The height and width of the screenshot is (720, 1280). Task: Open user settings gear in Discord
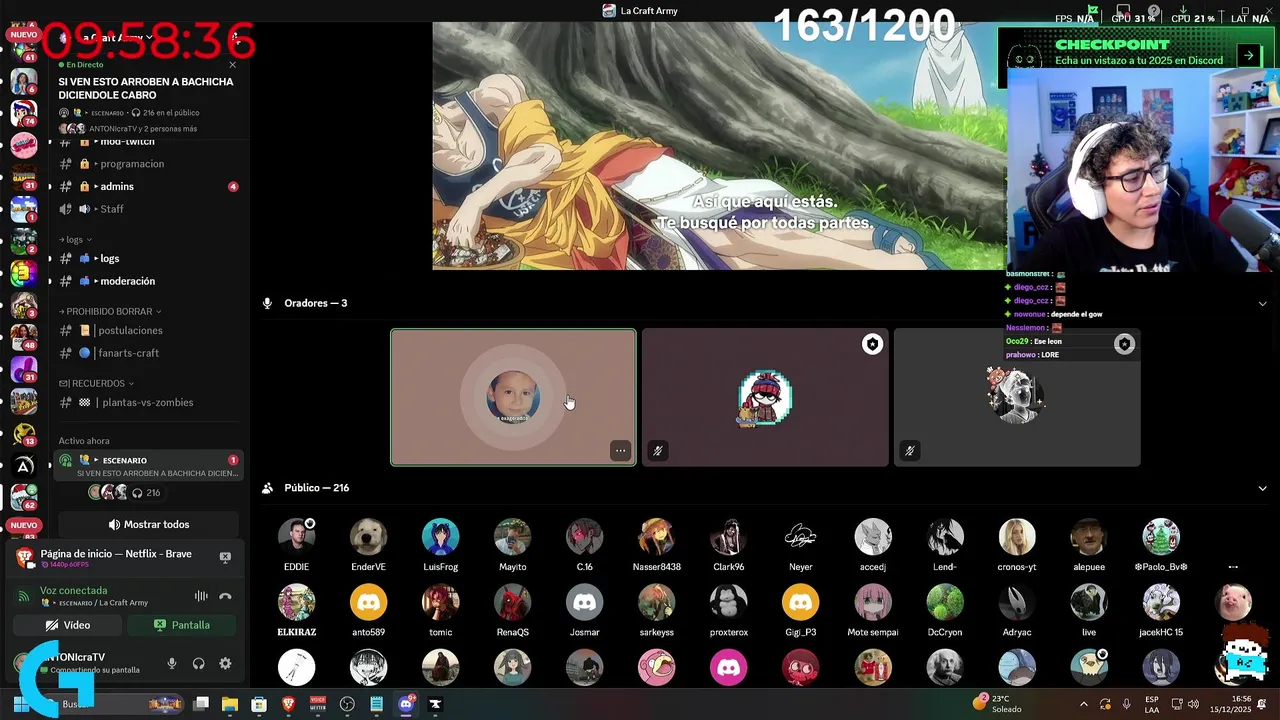[x=225, y=663]
